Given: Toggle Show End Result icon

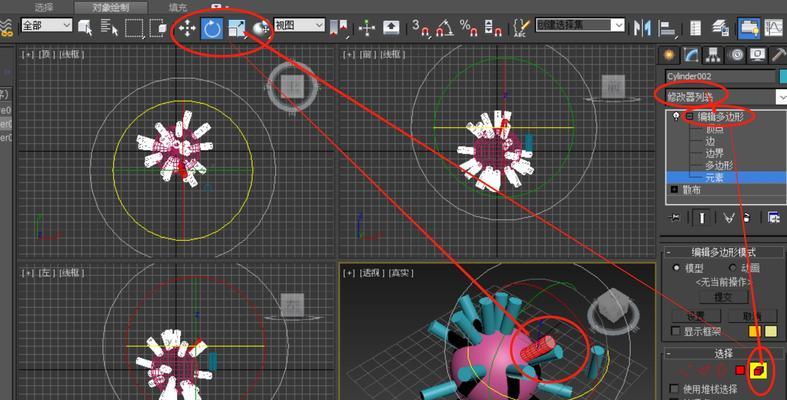Looking at the screenshot, I should tap(701, 218).
